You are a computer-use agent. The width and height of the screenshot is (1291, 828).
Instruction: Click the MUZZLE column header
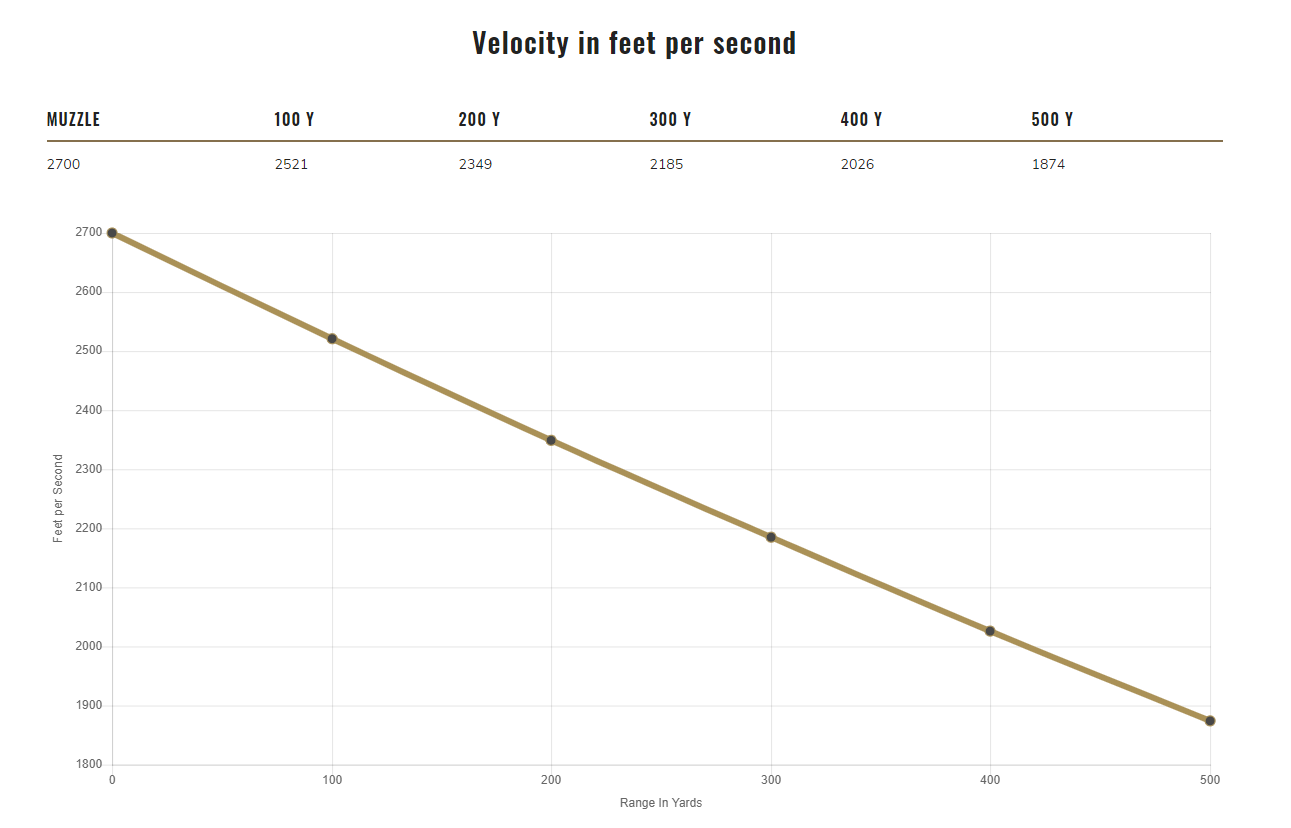point(74,120)
